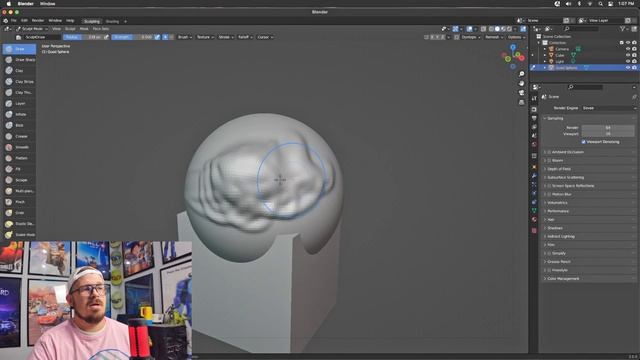Image resolution: width=640 pixels, height=360 pixels.
Task: Open the Brush dropdown in header
Action: (x=184, y=37)
